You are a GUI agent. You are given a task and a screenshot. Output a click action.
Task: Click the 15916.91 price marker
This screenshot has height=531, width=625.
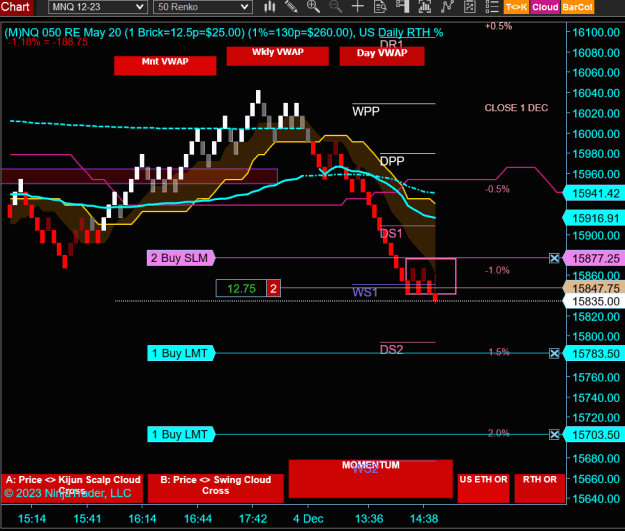[x=593, y=218]
